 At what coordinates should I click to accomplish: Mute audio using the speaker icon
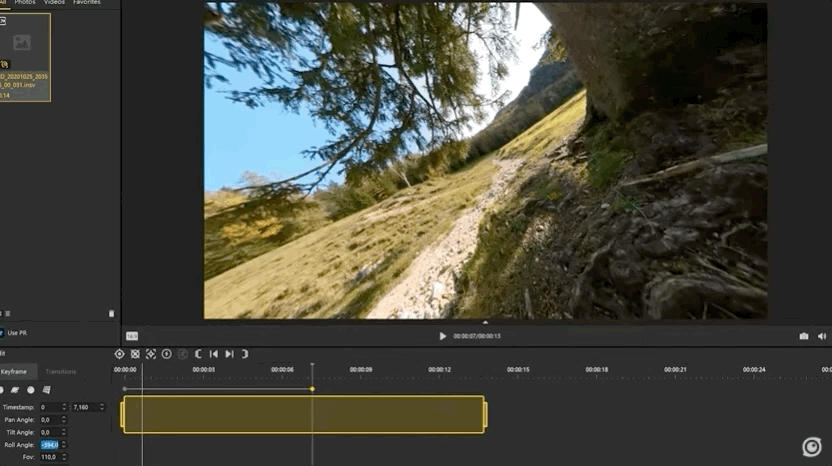pos(822,336)
